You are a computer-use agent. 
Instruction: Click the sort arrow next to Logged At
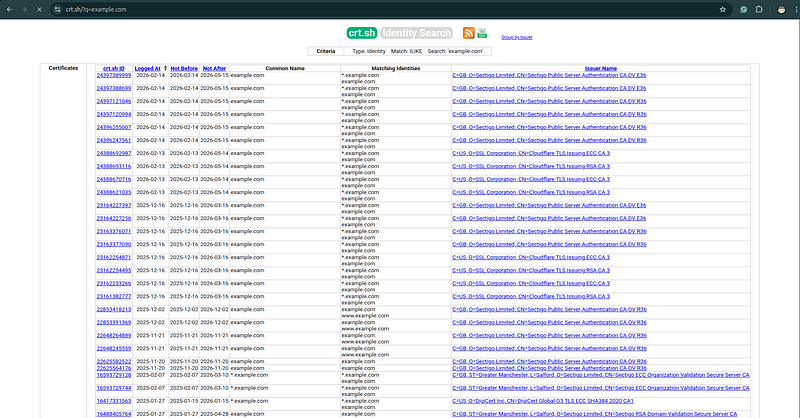[x=165, y=68]
